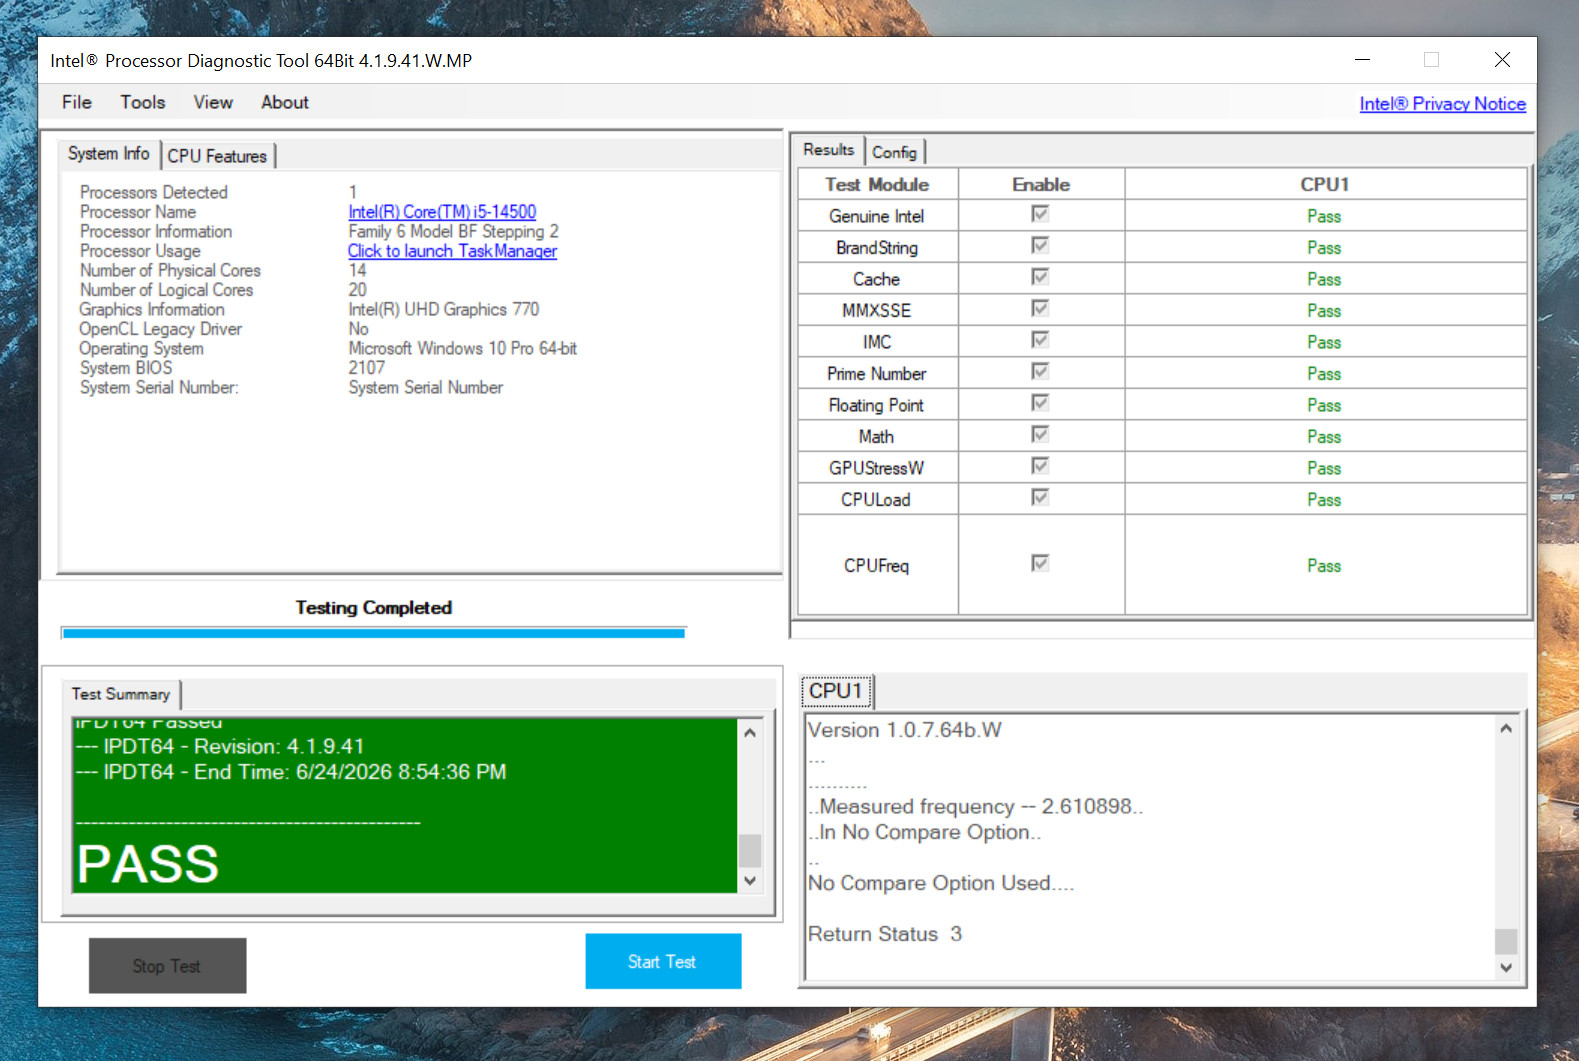Screen dimensions: 1579x1061
Task: Click the CPU1 output scrollbar thumb
Action: 1506,941
